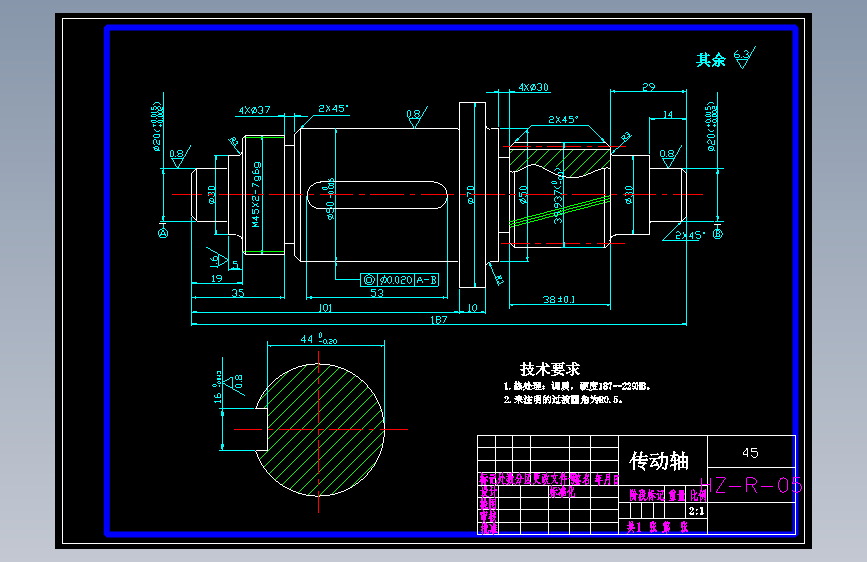Viewport: 867px width, 562px height.
Task: Select the 2X45° chamfer note near datum B
Action: (x=690, y=235)
